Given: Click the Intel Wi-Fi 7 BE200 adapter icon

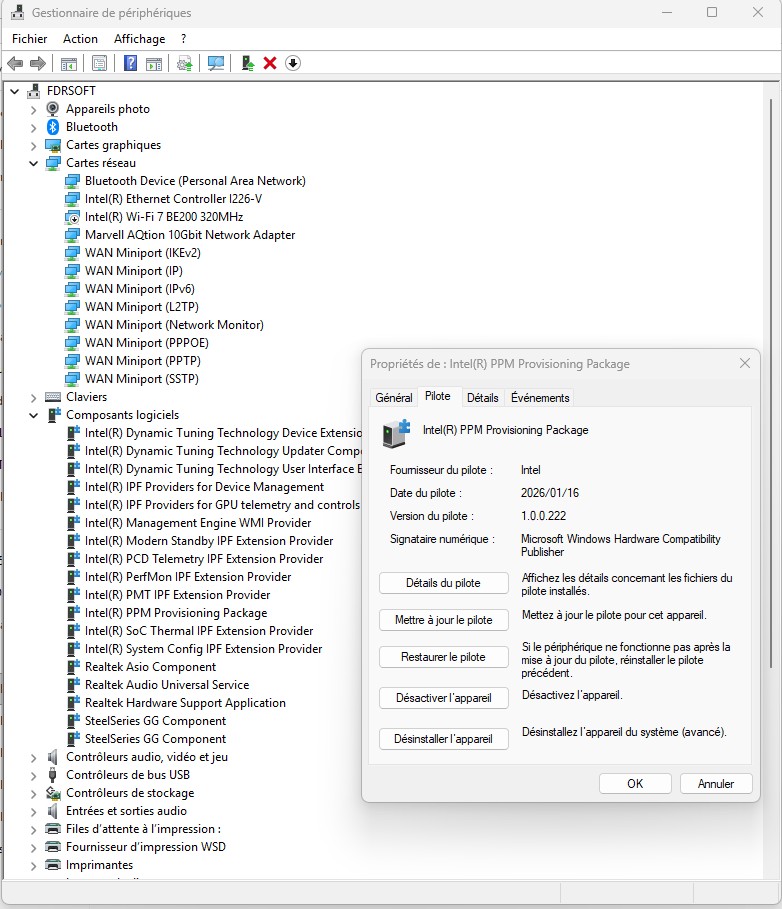Looking at the screenshot, I should [x=72, y=217].
